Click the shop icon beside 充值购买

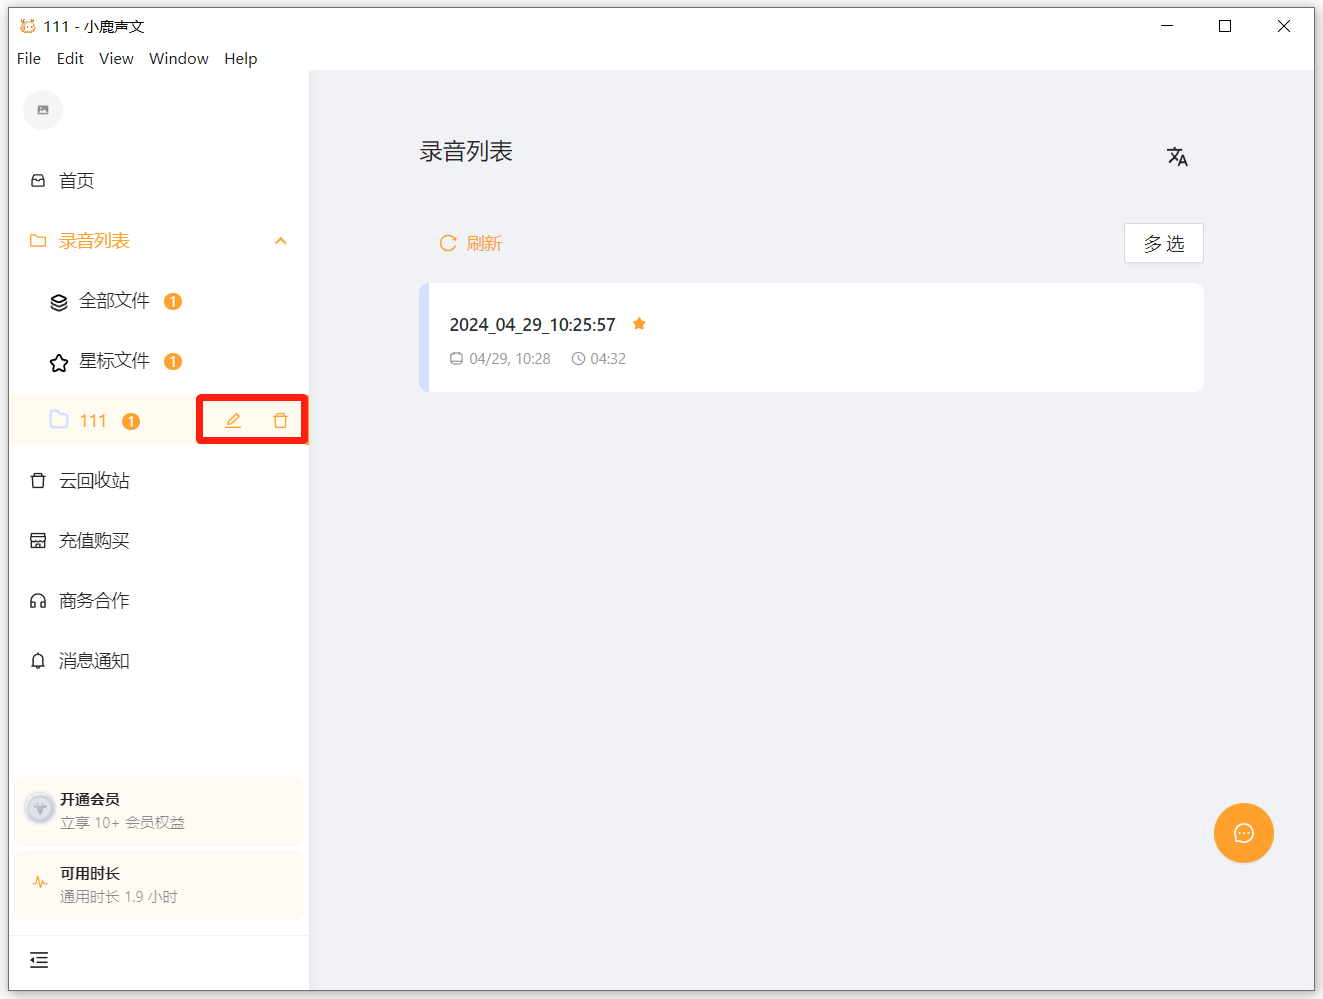click(38, 541)
